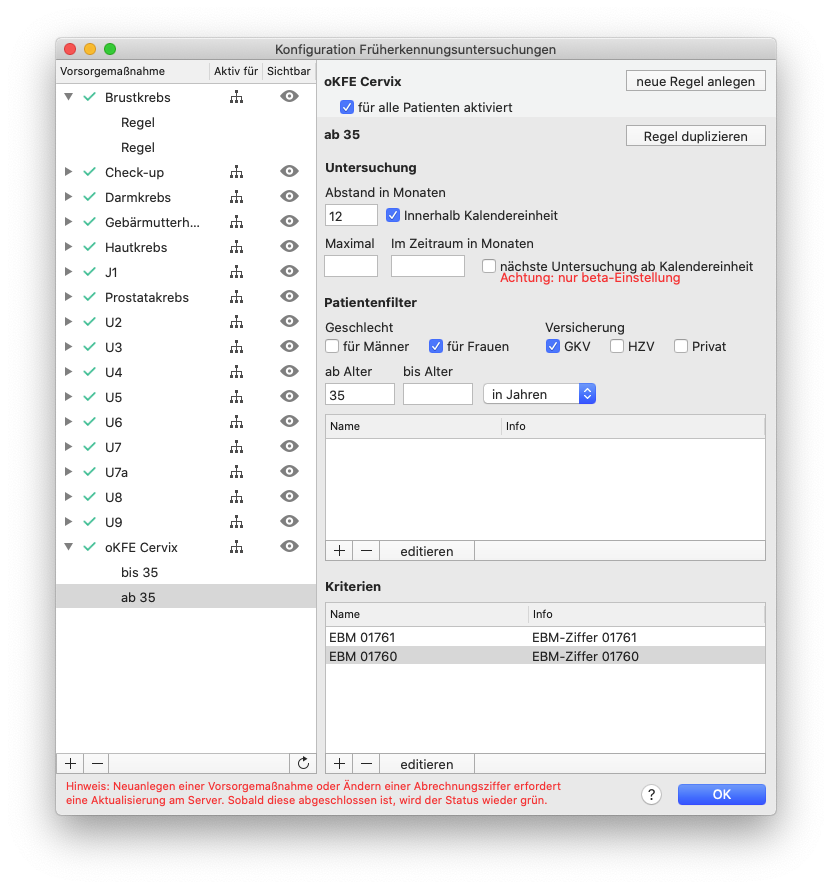Expand the U9 tree entry

coord(69,522)
